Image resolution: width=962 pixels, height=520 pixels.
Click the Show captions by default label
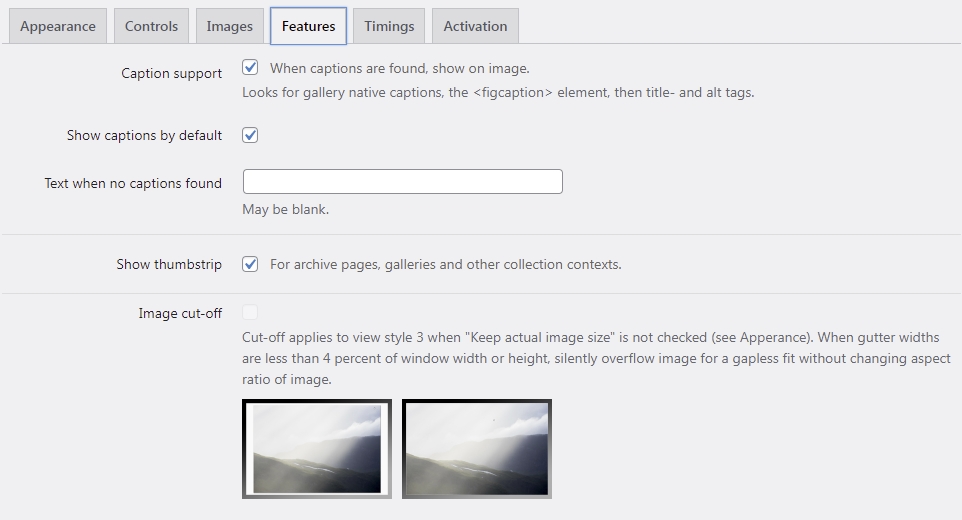pyautogui.click(x=144, y=135)
